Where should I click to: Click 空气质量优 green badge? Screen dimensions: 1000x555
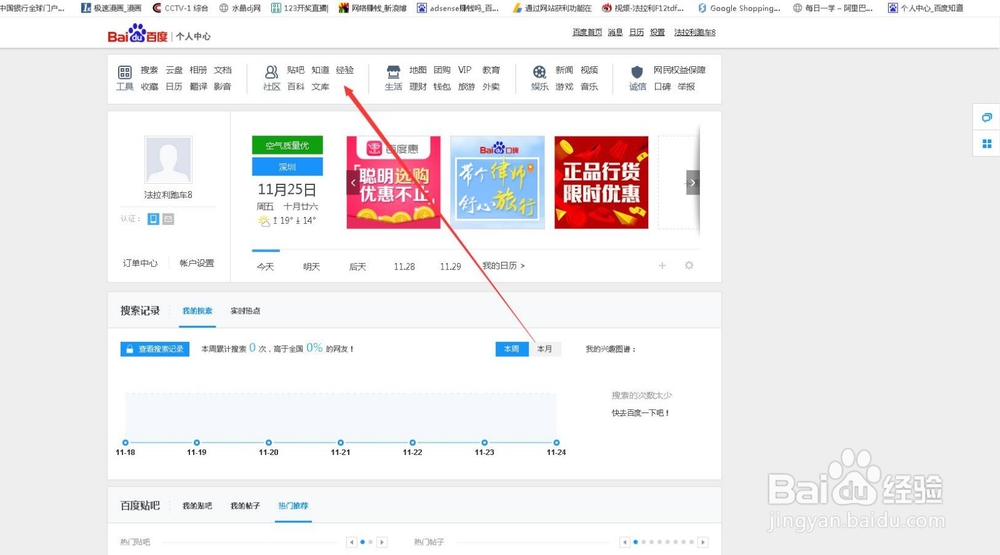tap(287, 145)
